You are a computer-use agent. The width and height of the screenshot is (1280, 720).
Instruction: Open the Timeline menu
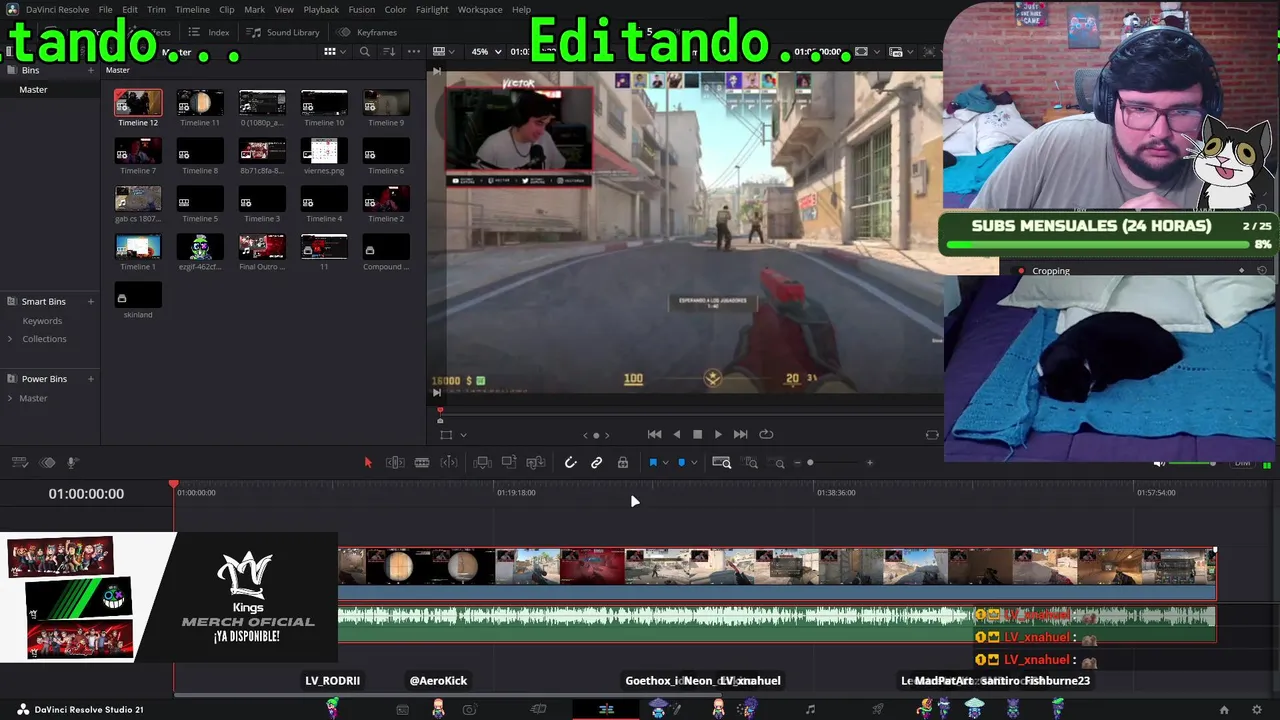[x=192, y=9]
